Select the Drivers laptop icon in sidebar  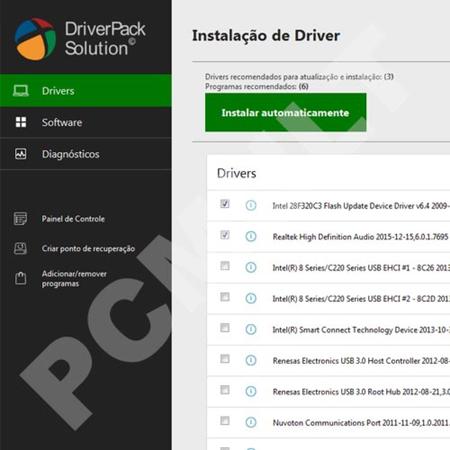pyautogui.click(x=21, y=90)
